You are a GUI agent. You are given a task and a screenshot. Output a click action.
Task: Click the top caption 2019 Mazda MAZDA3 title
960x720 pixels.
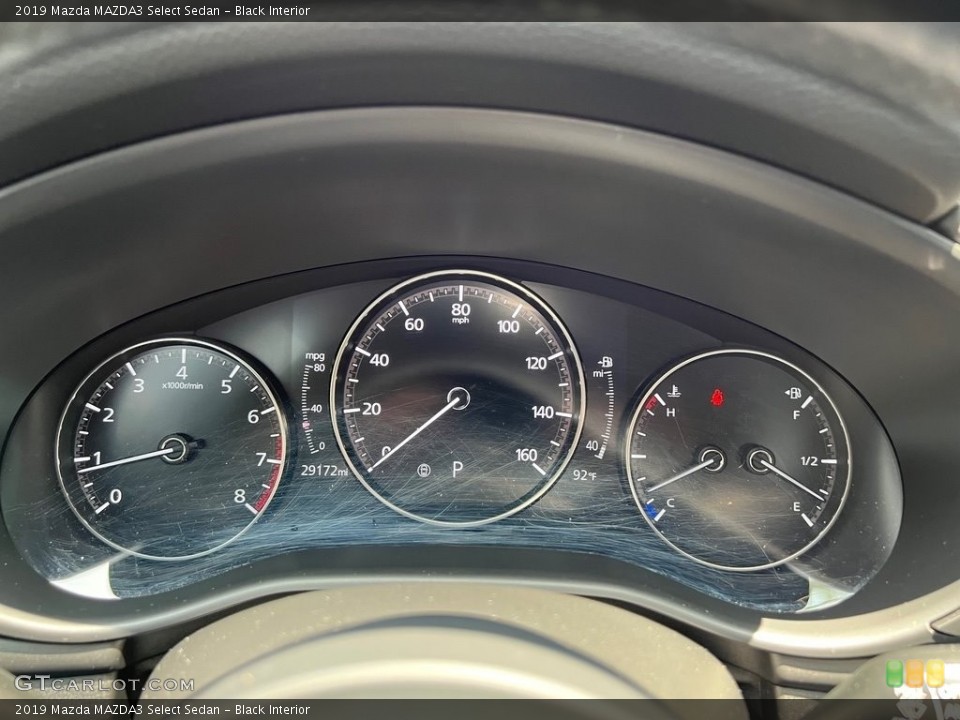coord(162,10)
